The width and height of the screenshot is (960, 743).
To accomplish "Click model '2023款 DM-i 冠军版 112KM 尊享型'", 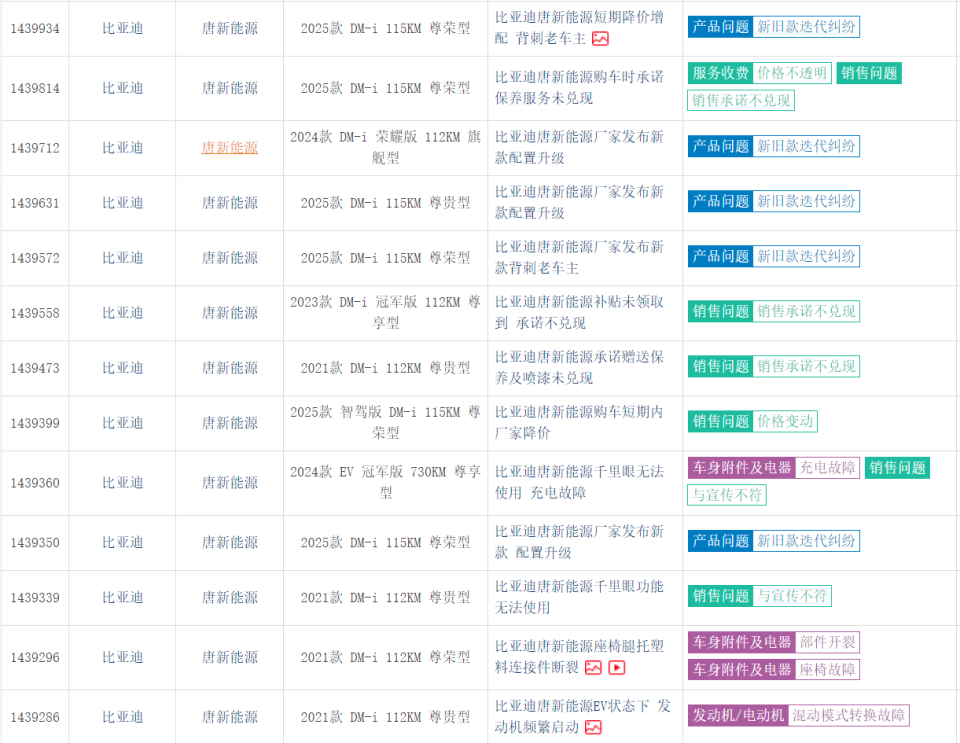I will pos(385,313).
